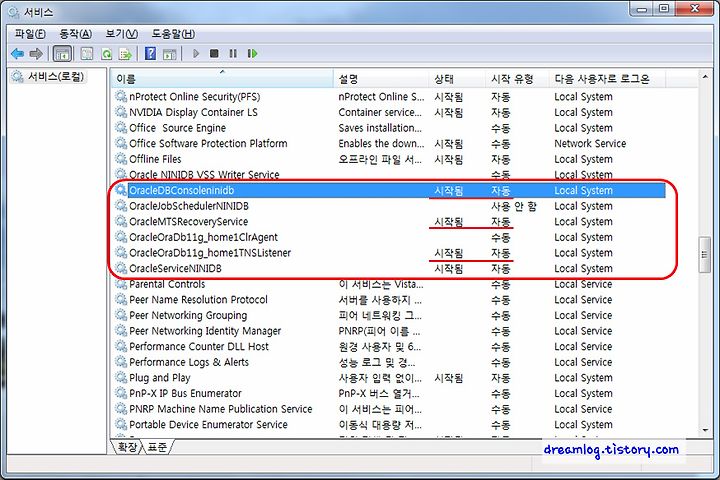Select Office Software Protection Platform service
The height and width of the screenshot is (480, 720).
[x=389, y=144]
